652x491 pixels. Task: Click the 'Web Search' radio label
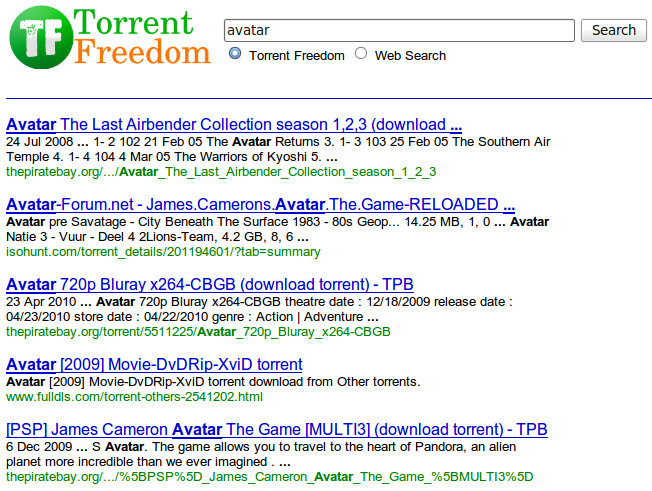(410, 56)
